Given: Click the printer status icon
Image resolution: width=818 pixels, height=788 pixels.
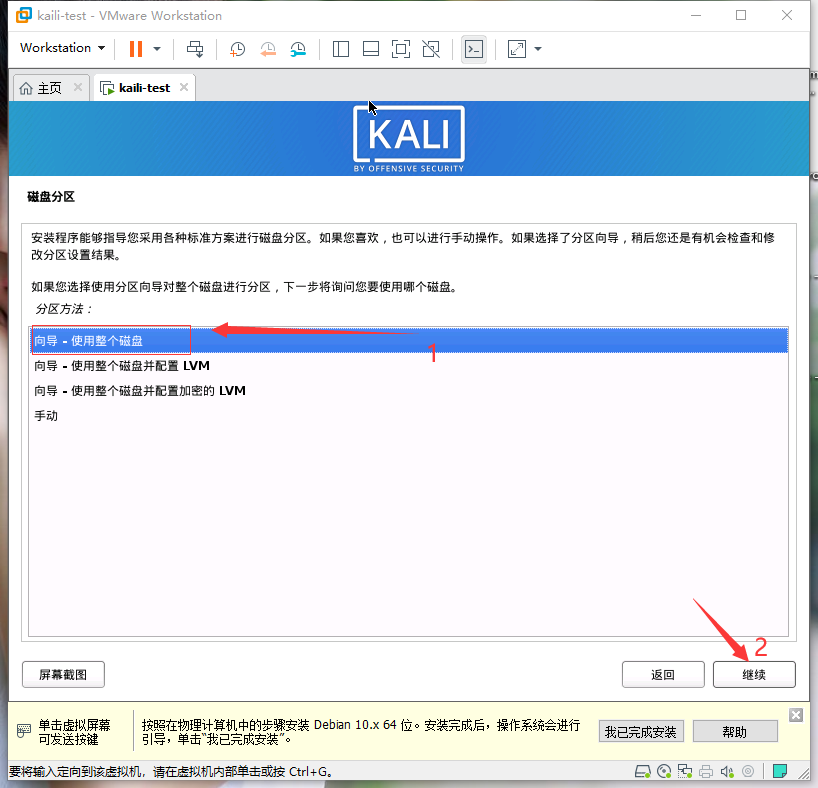Looking at the screenshot, I should (x=706, y=771).
